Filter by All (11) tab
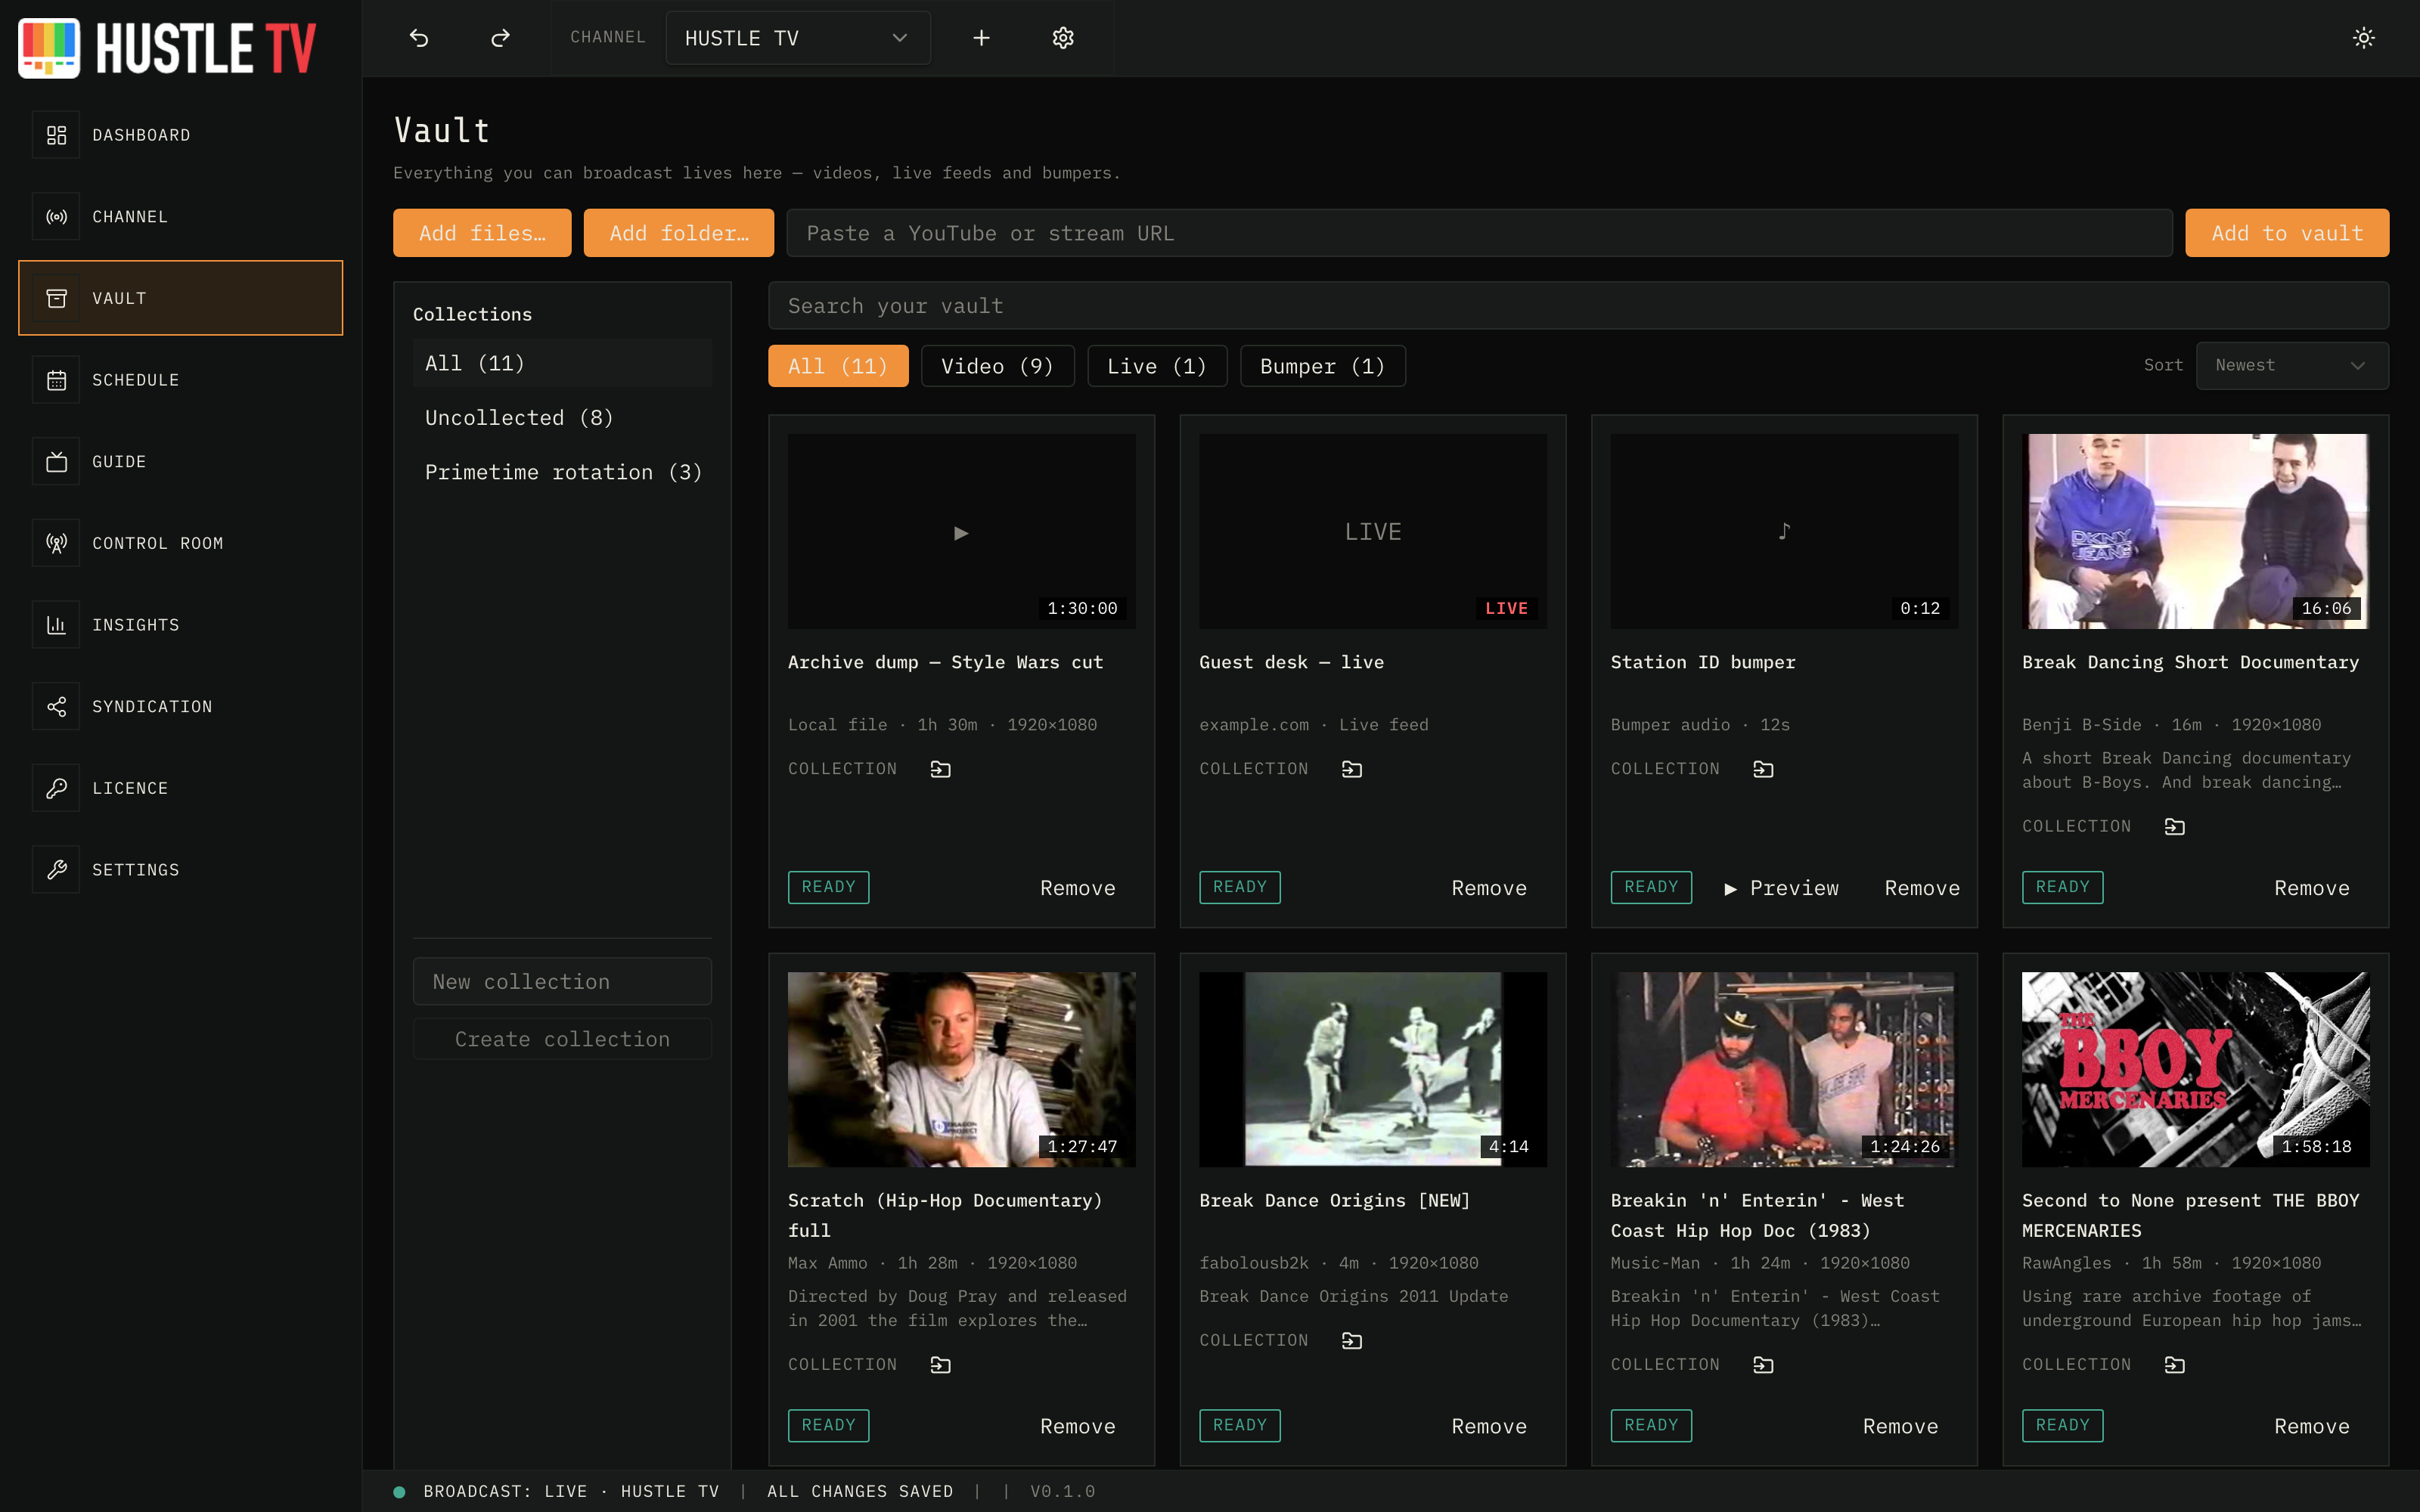The height and width of the screenshot is (1512, 2420). tap(837, 366)
